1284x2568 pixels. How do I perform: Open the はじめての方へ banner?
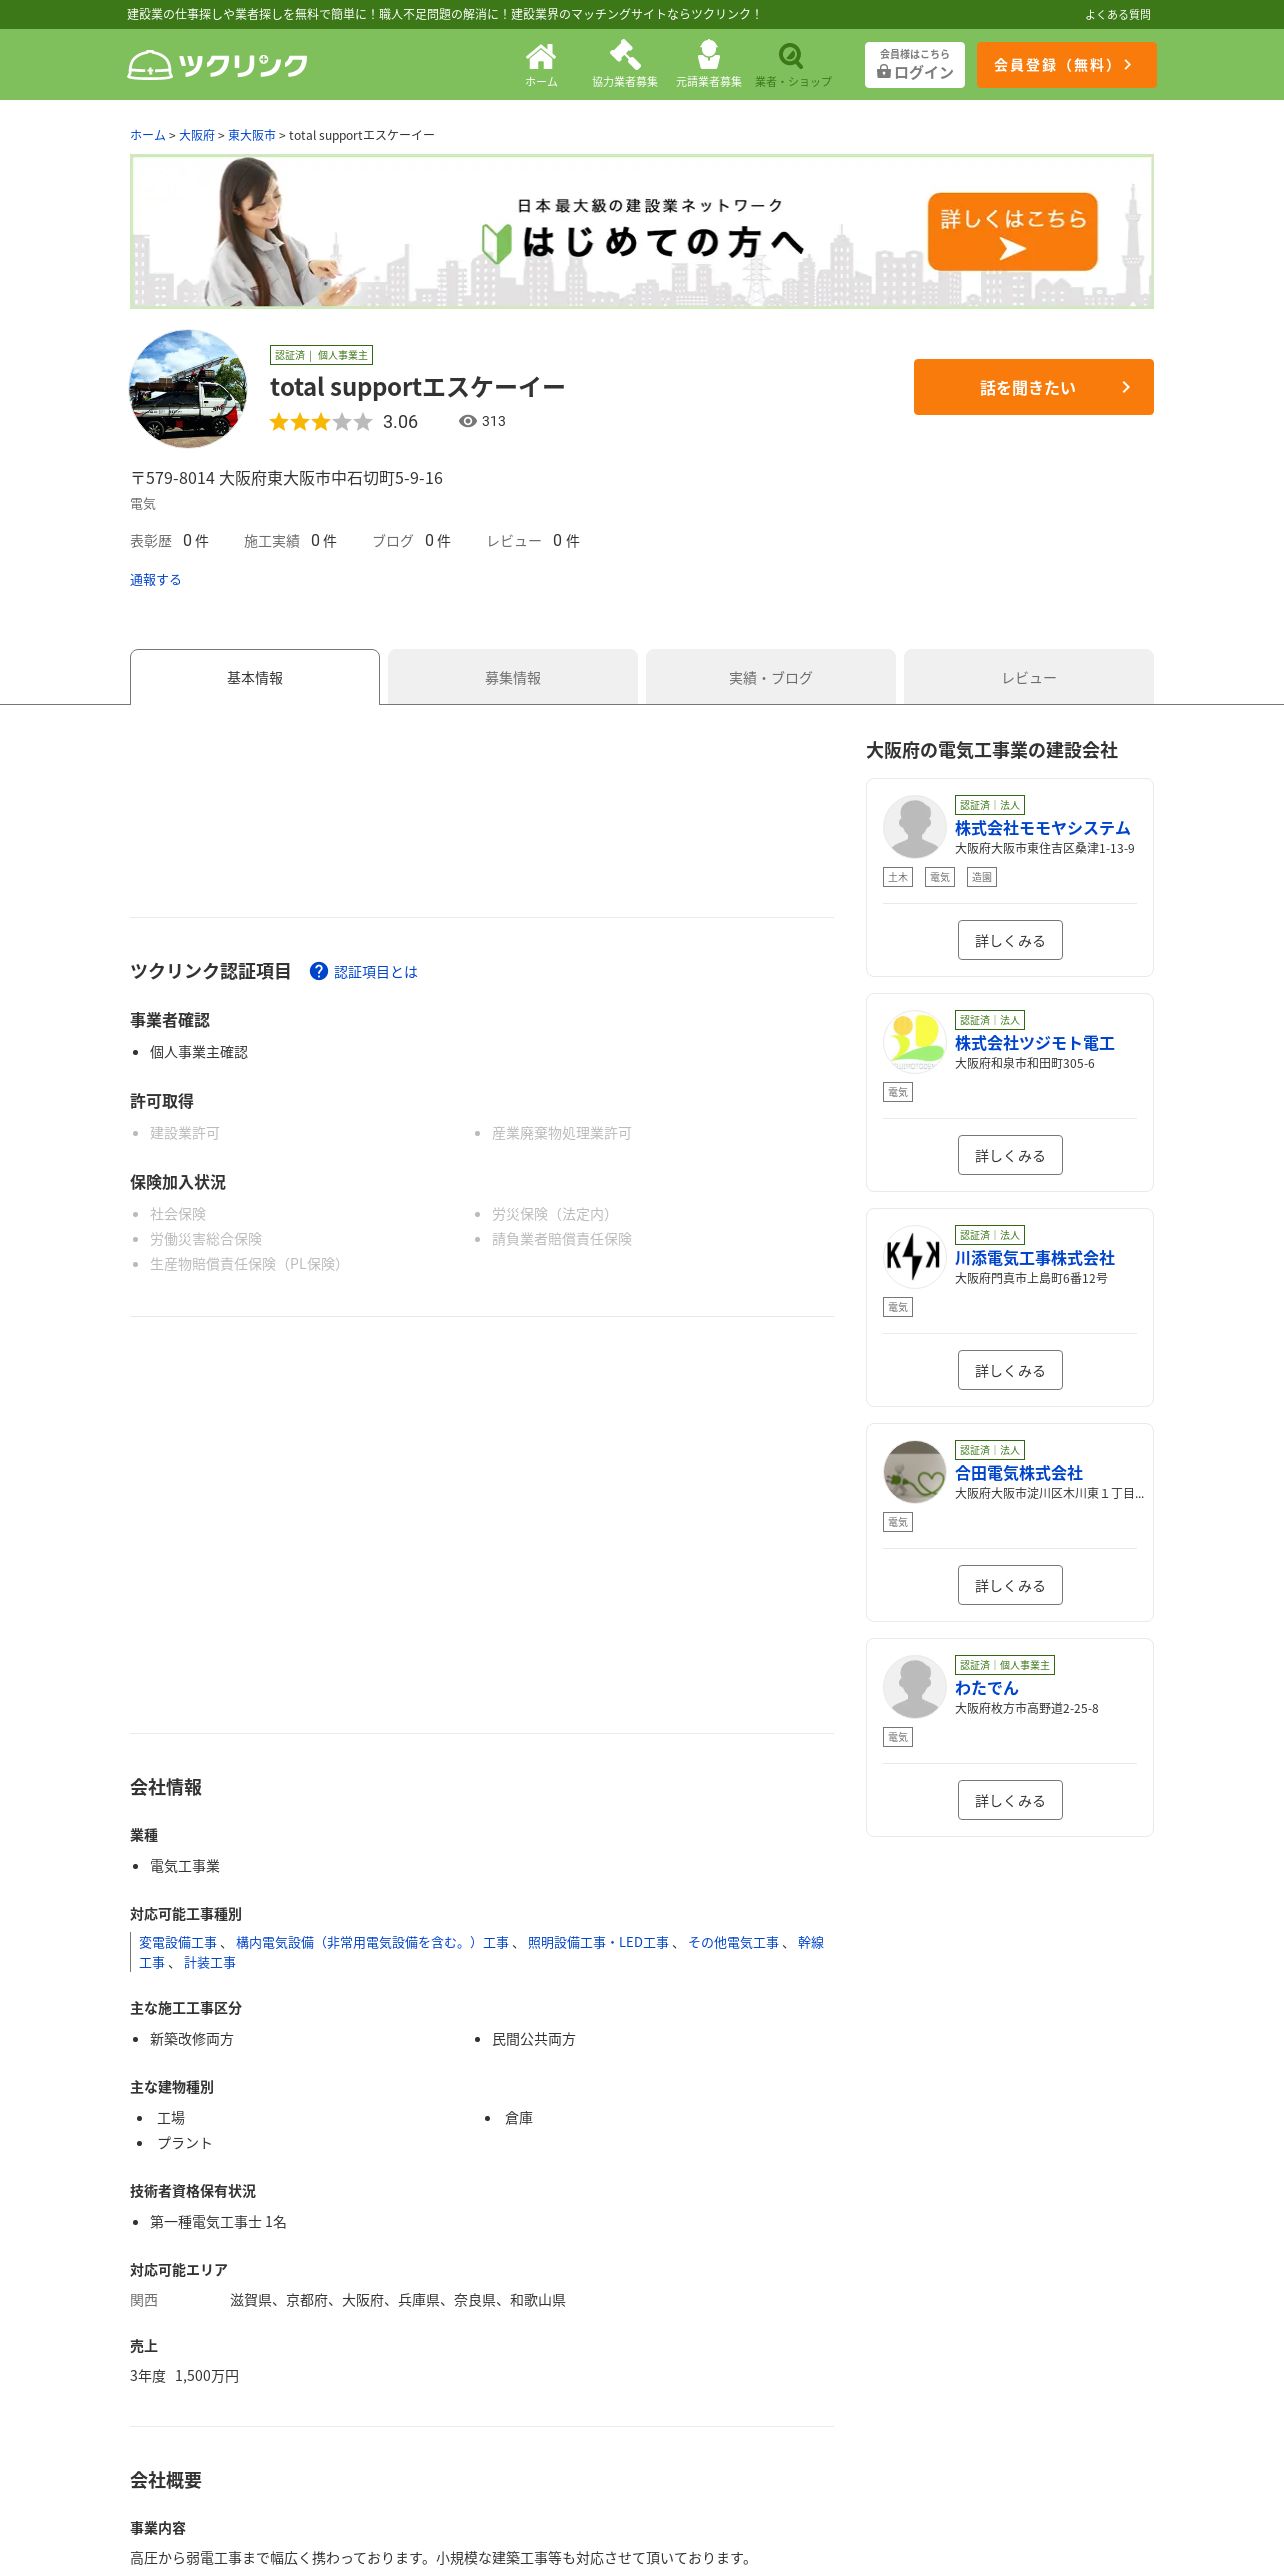click(x=642, y=231)
